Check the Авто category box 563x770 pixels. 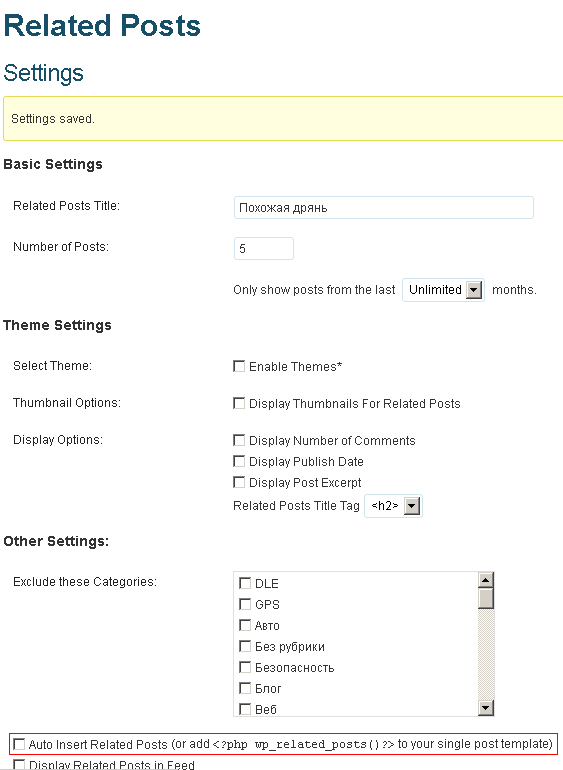pos(245,625)
